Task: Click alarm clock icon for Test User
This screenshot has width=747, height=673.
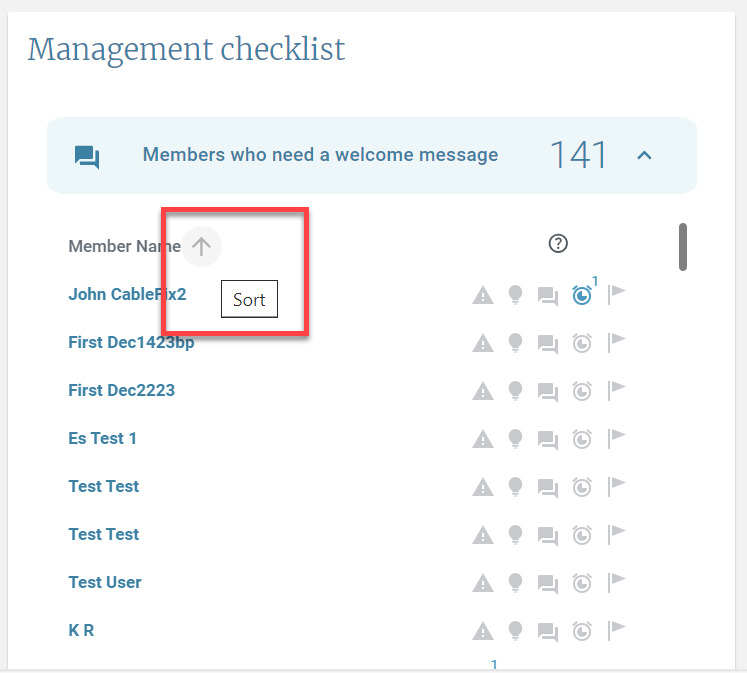Action: tap(581, 583)
